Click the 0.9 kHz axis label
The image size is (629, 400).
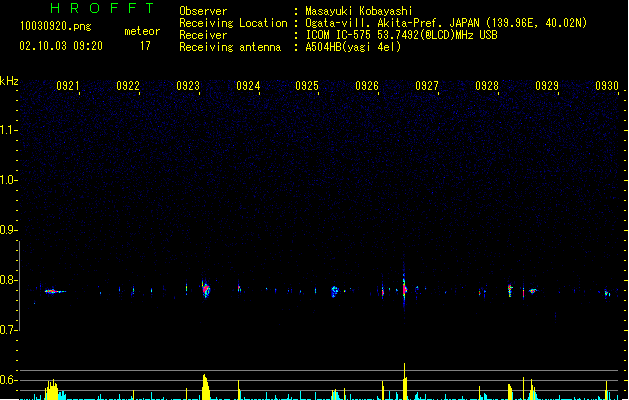coord(8,230)
